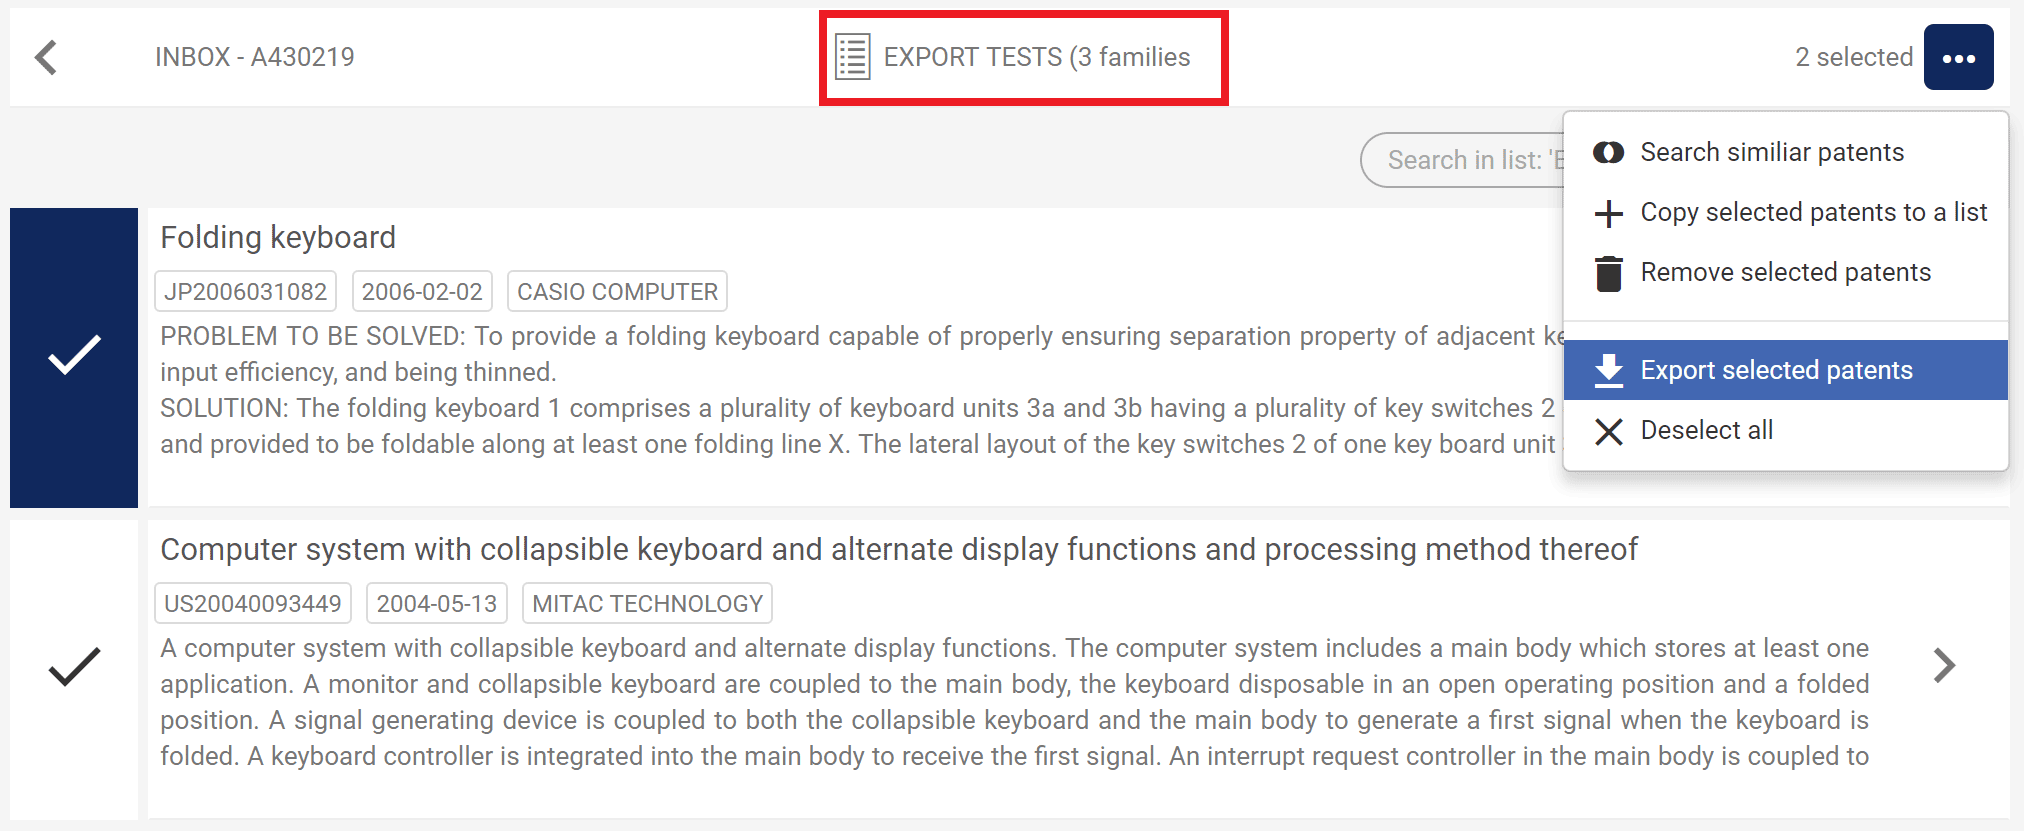
Task: Click the EXPORT TESTS list title
Action: pos(1036,57)
